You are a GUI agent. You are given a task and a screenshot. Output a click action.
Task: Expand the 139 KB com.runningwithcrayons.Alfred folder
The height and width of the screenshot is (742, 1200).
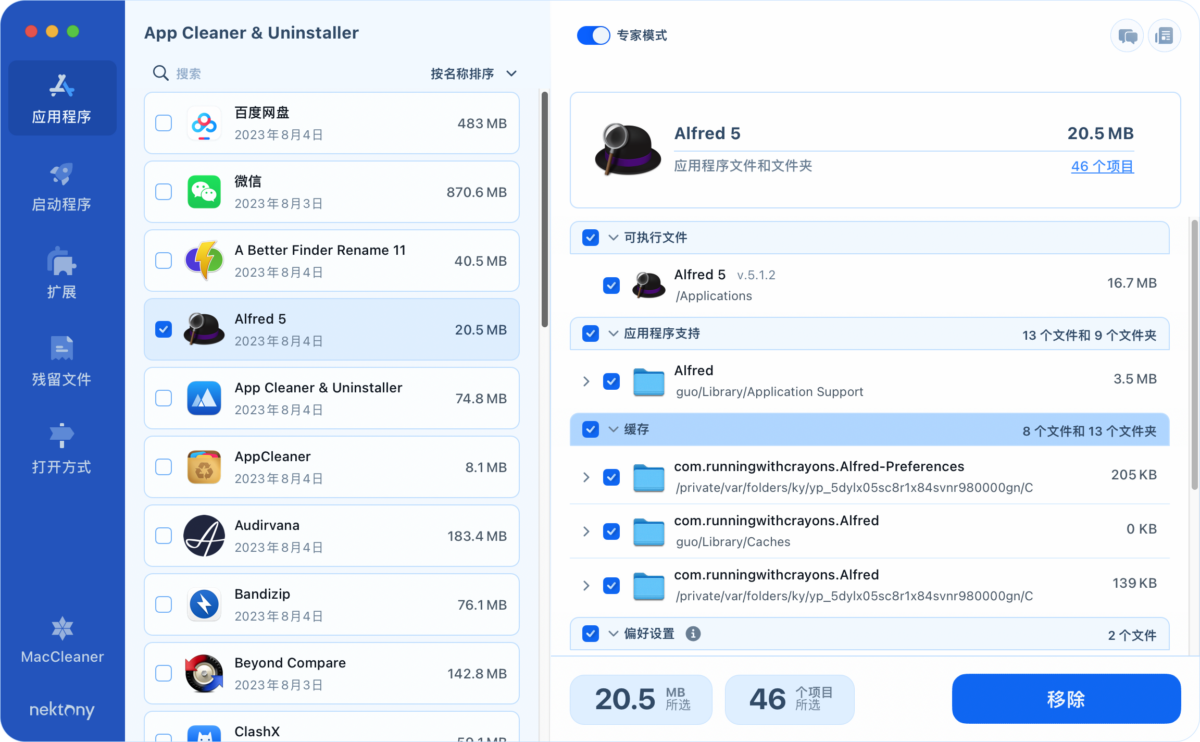click(x=586, y=585)
